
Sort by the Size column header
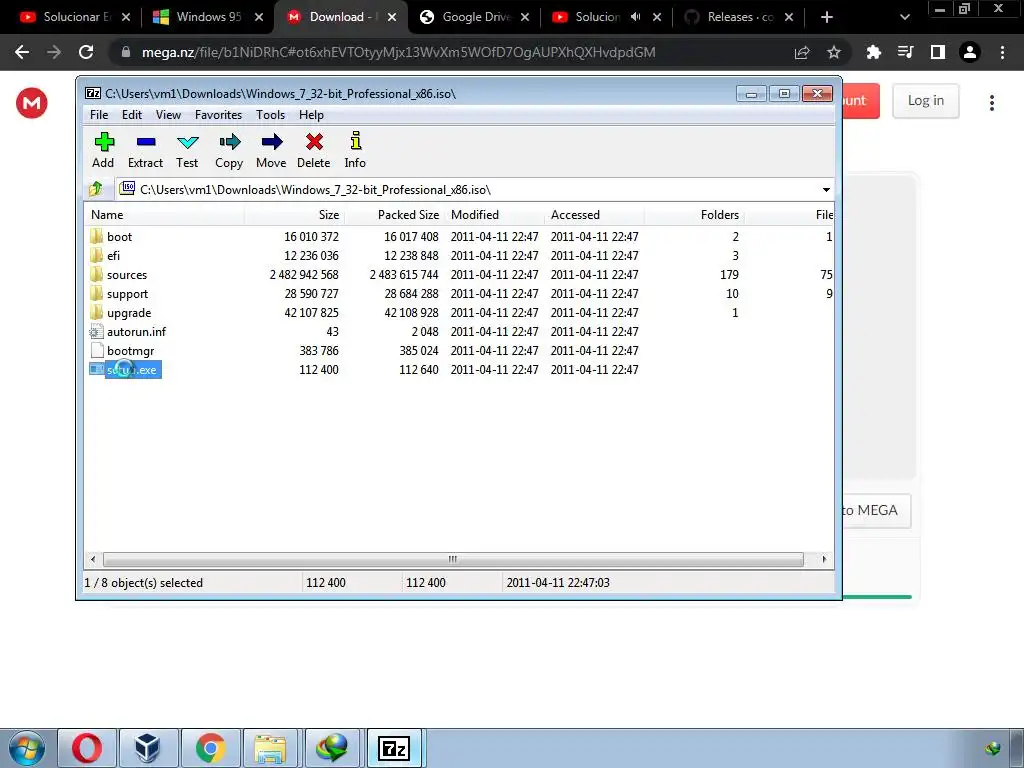295,215
